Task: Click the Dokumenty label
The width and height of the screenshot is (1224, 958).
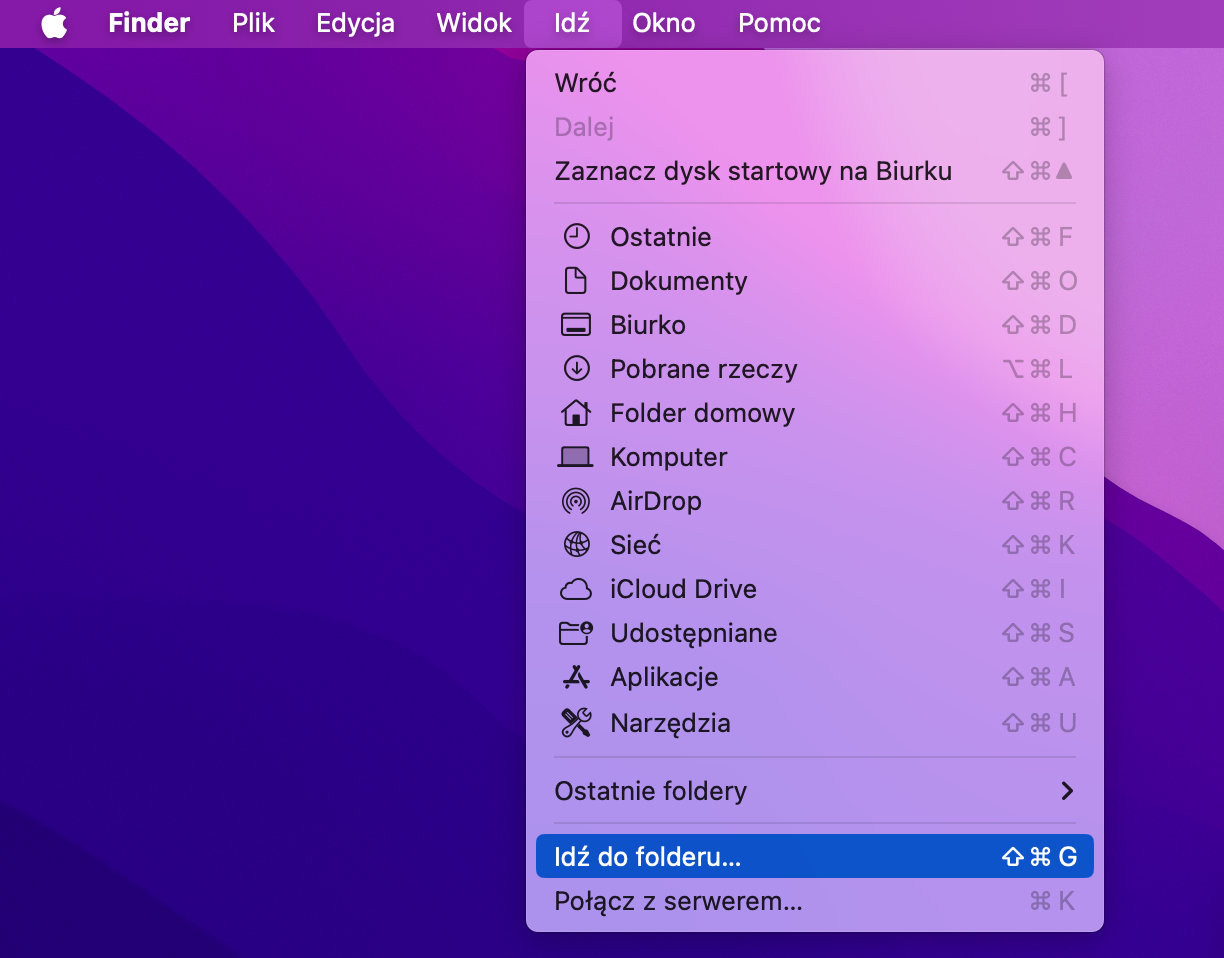Action: [x=679, y=281]
